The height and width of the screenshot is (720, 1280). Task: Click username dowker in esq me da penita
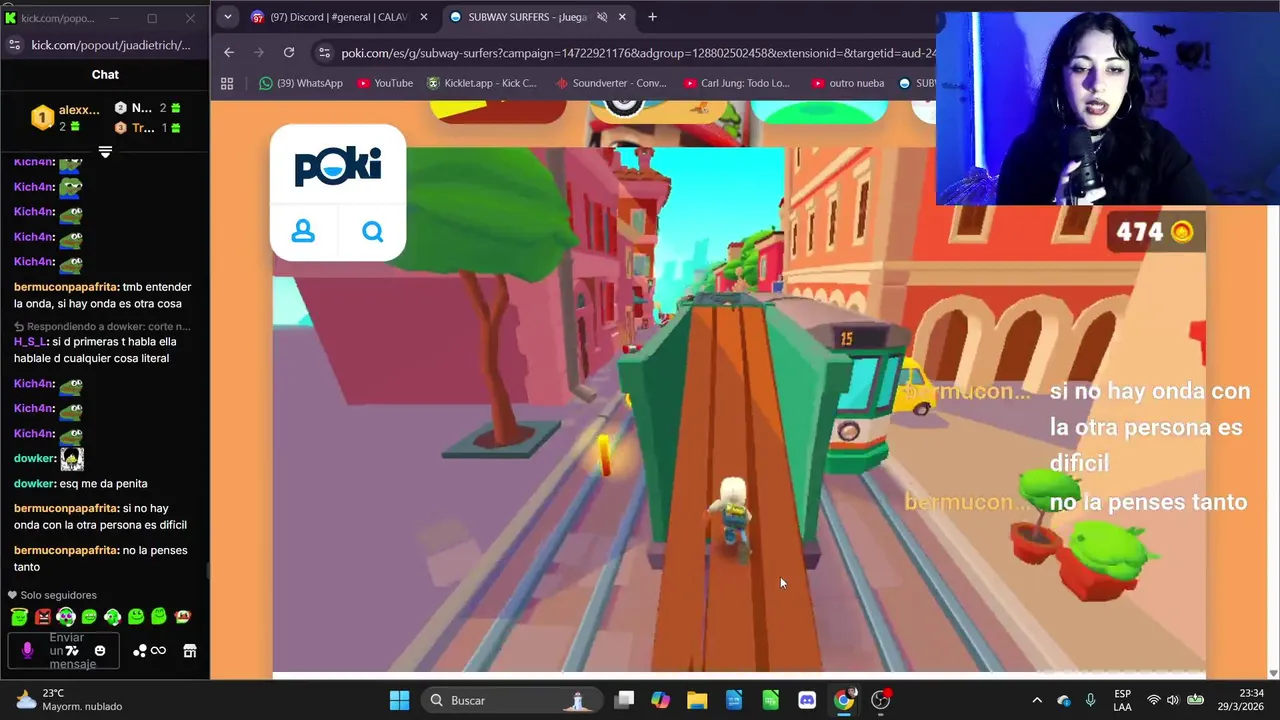point(34,484)
